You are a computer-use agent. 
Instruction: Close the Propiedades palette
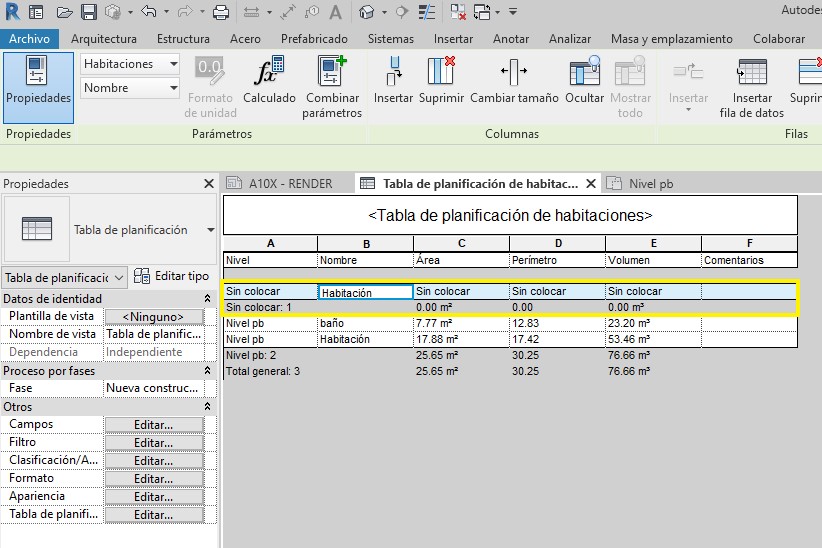208,184
